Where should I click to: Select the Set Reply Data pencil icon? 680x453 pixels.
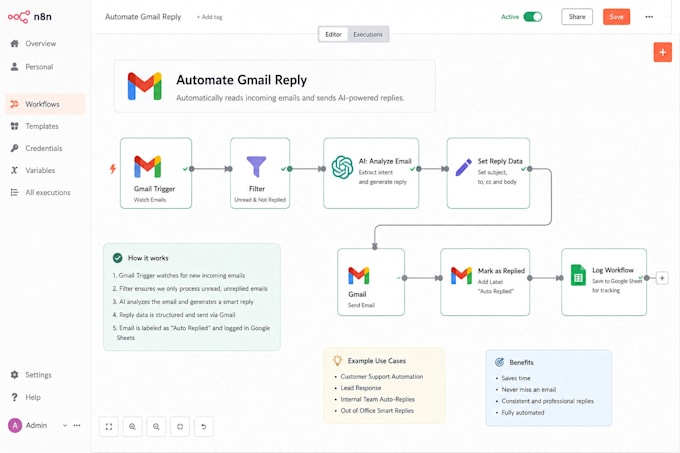click(463, 167)
